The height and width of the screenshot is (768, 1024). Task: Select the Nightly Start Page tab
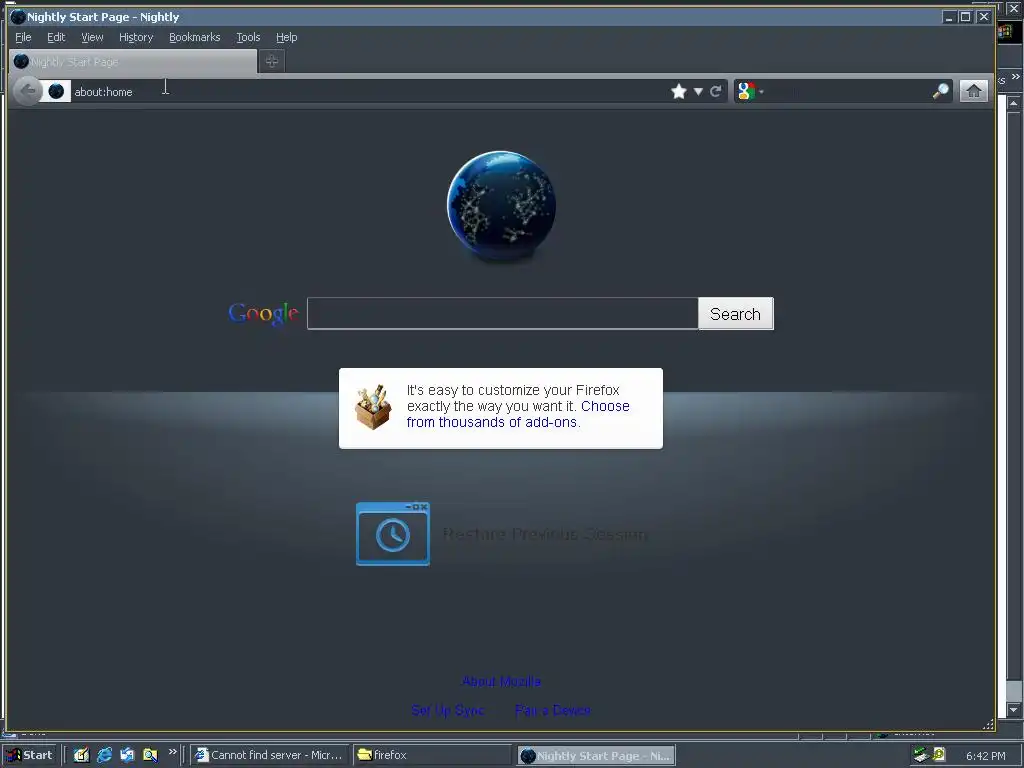pos(133,61)
